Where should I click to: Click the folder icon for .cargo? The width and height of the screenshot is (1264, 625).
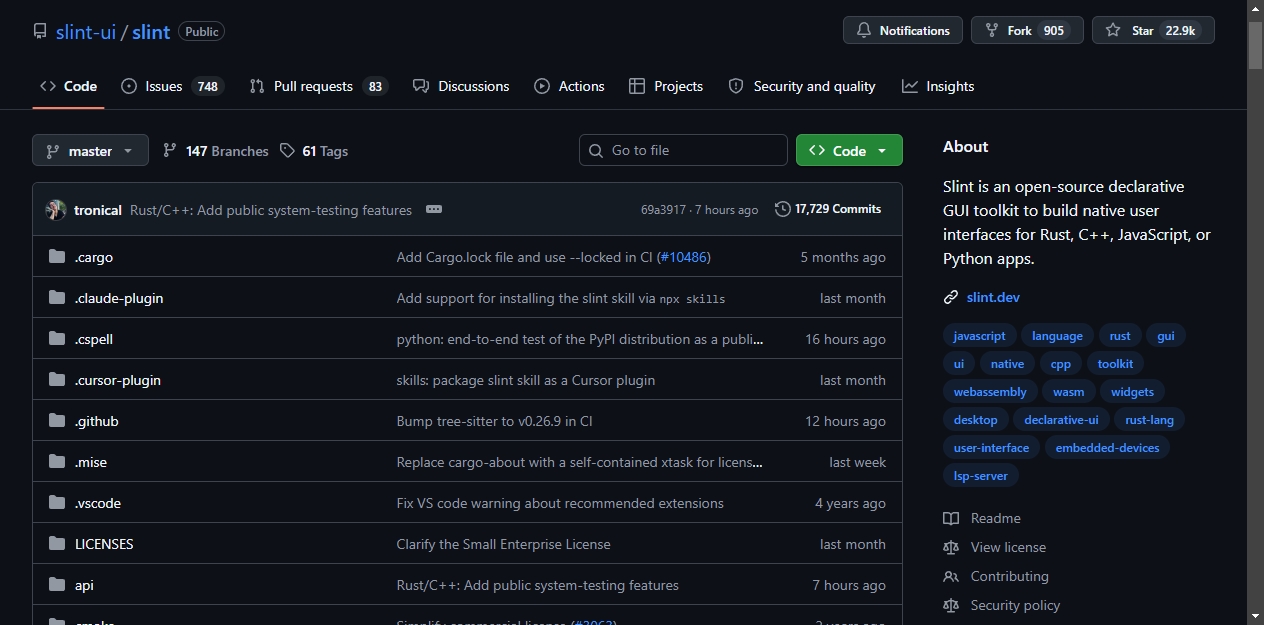click(x=57, y=257)
